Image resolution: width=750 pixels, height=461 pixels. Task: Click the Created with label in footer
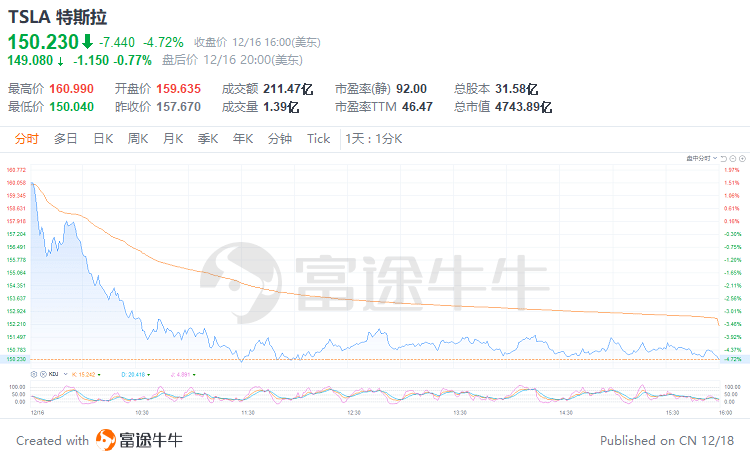53,440
